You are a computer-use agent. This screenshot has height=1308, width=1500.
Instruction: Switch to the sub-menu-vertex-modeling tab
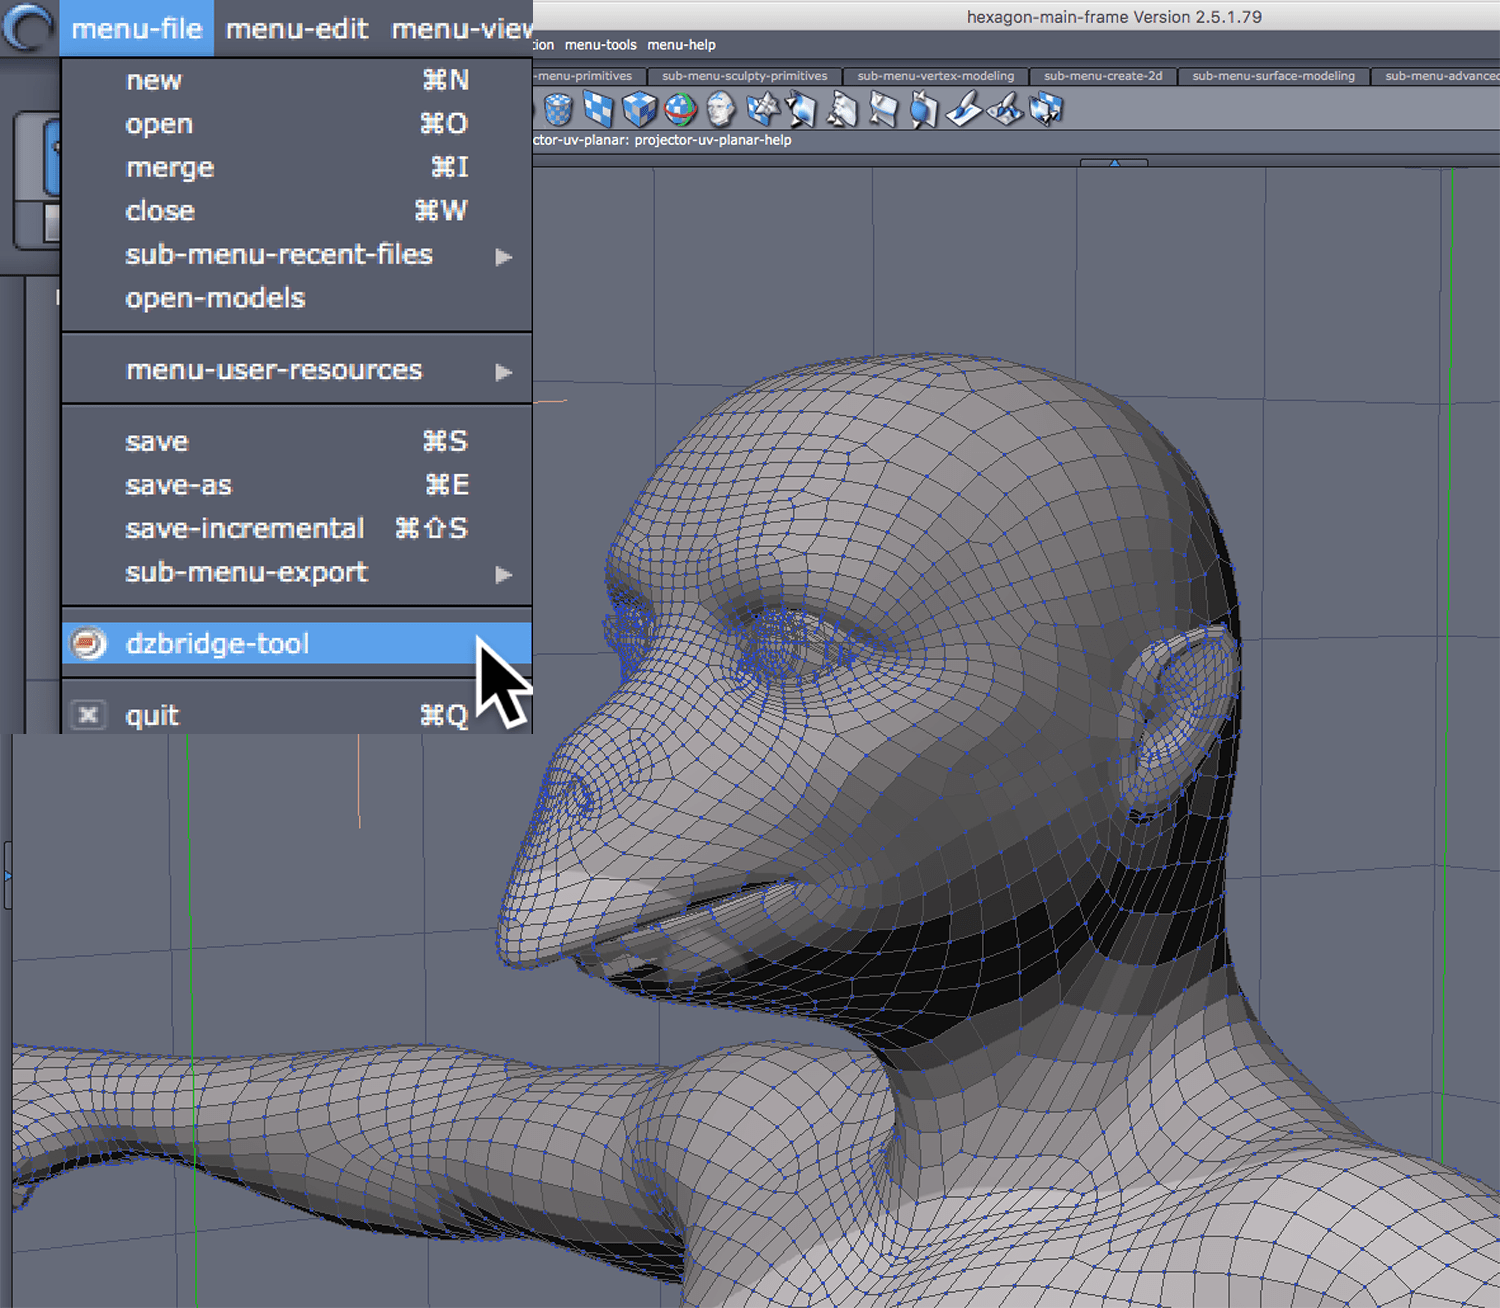click(935, 76)
